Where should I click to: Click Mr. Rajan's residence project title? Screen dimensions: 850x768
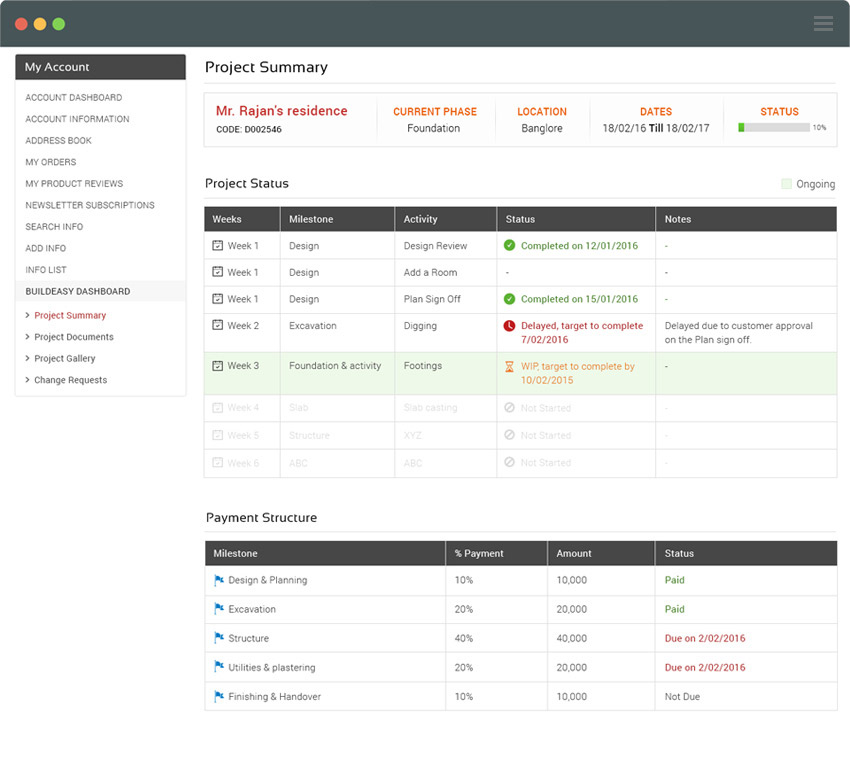tap(282, 111)
